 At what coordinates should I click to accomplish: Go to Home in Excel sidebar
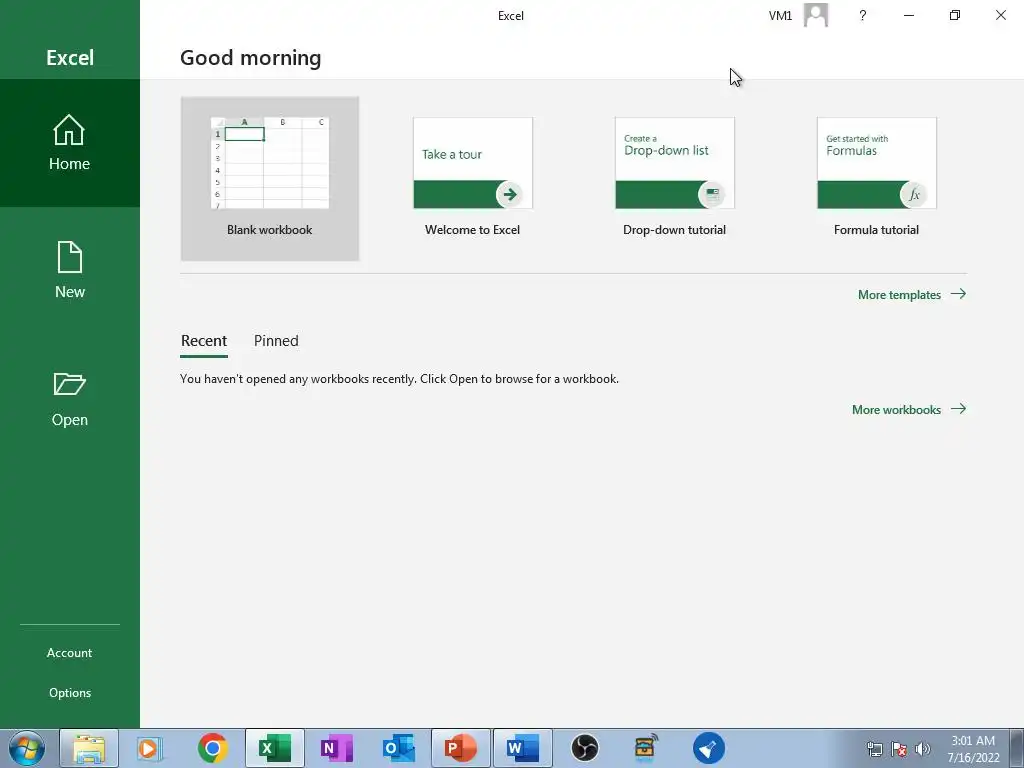(x=69, y=143)
